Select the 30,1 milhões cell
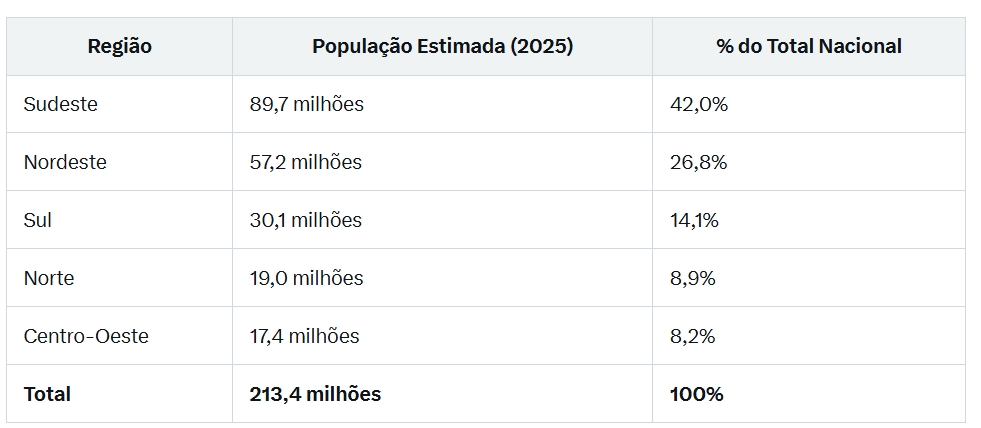981x428 pixels. (x=306, y=220)
